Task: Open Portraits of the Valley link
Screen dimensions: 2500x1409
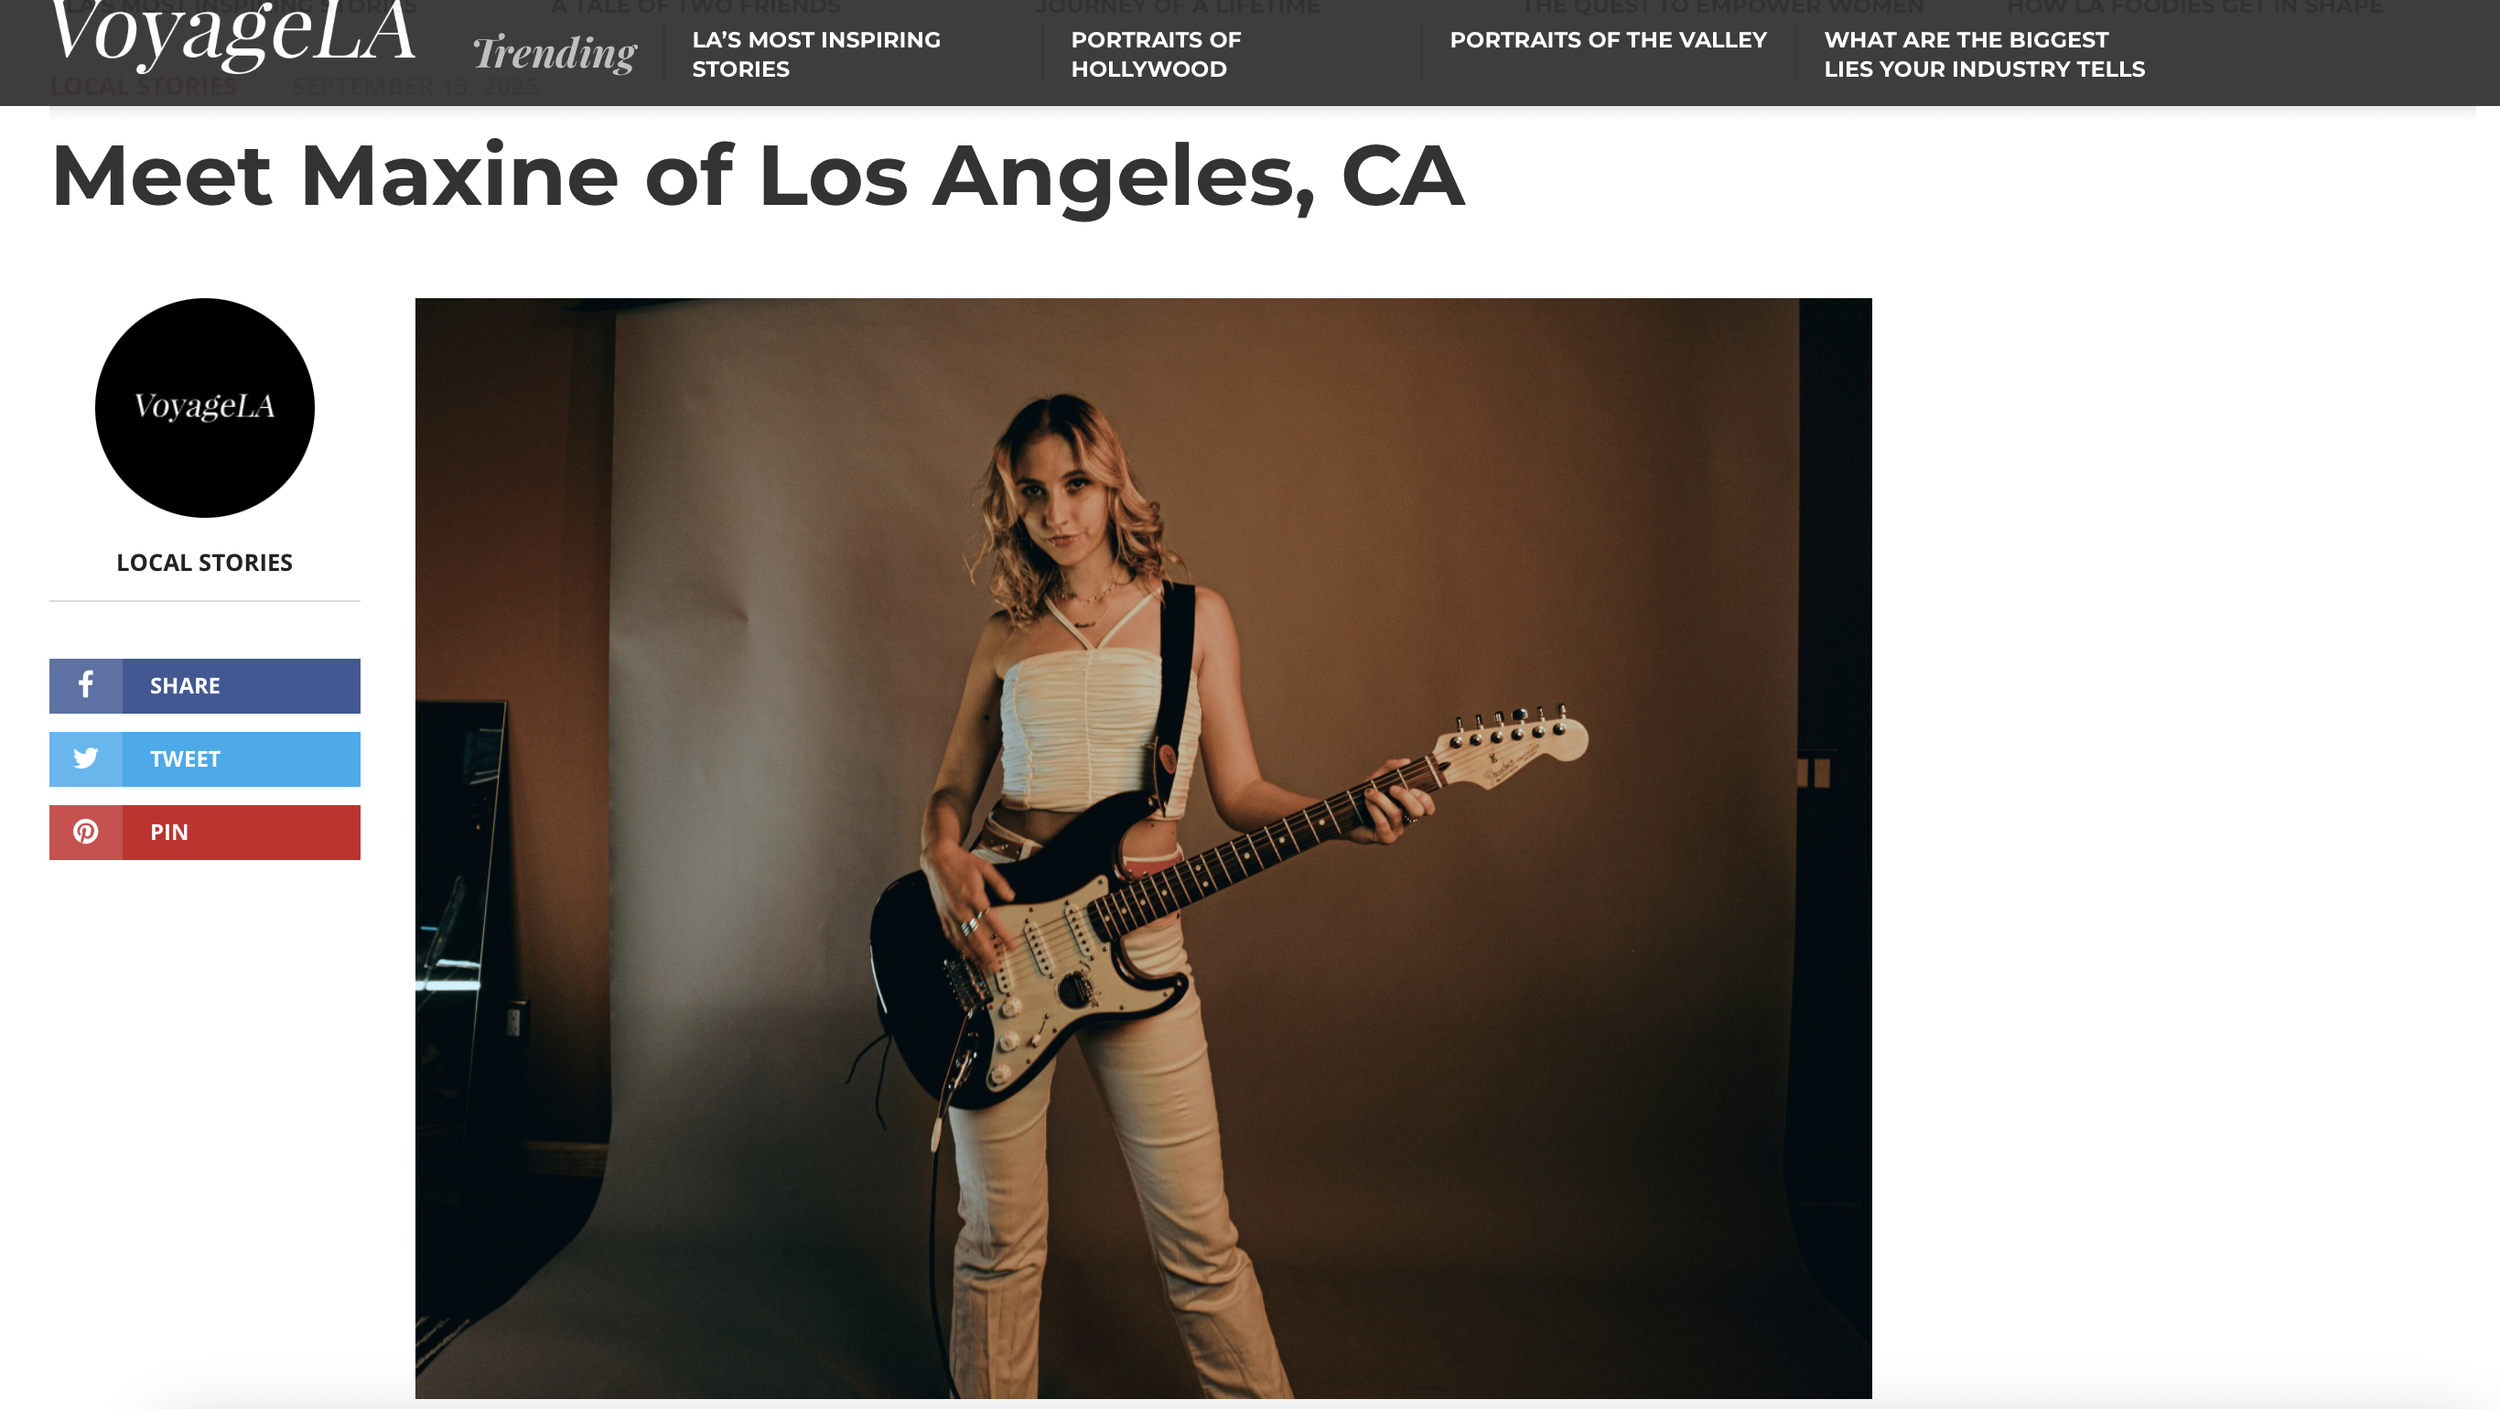Action: coord(1608,40)
